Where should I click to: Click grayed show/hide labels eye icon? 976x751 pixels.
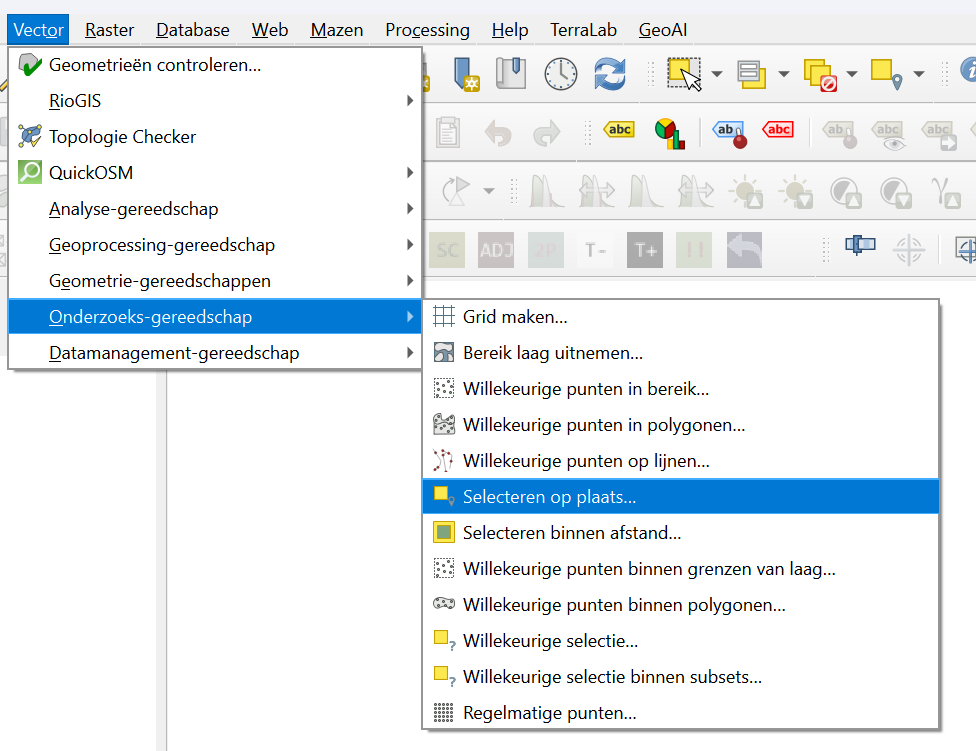point(888,135)
